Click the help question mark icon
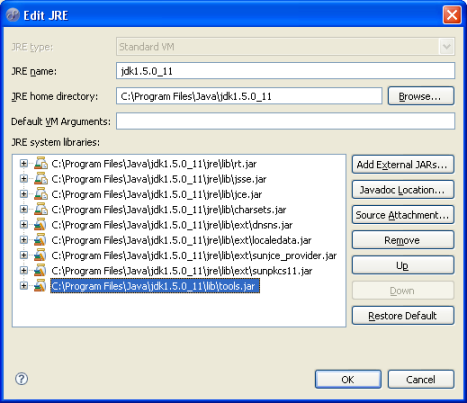Image resolution: width=467 pixels, height=403 pixels. pyautogui.click(x=22, y=379)
